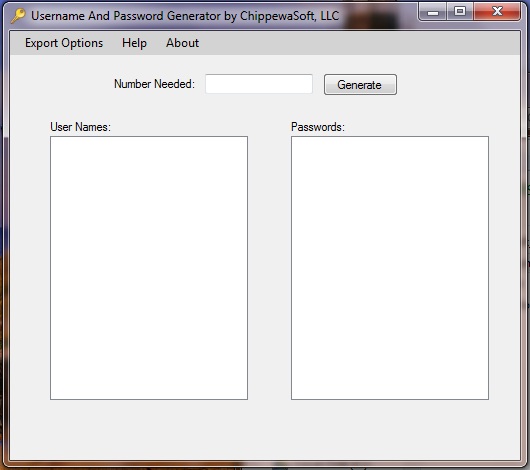The height and width of the screenshot is (470, 530).
Task: Close the Username And Password Generator window
Action: (497, 12)
